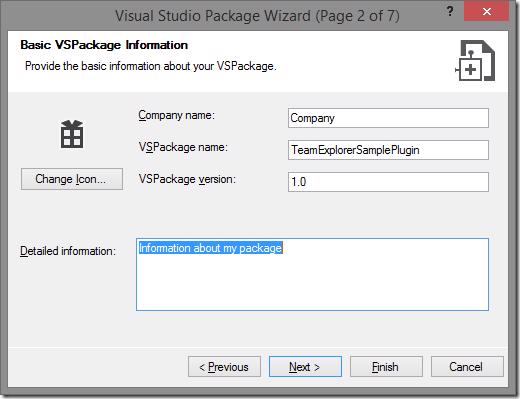Click the 'Company name:' label
520x399 pixels.
click(x=177, y=115)
